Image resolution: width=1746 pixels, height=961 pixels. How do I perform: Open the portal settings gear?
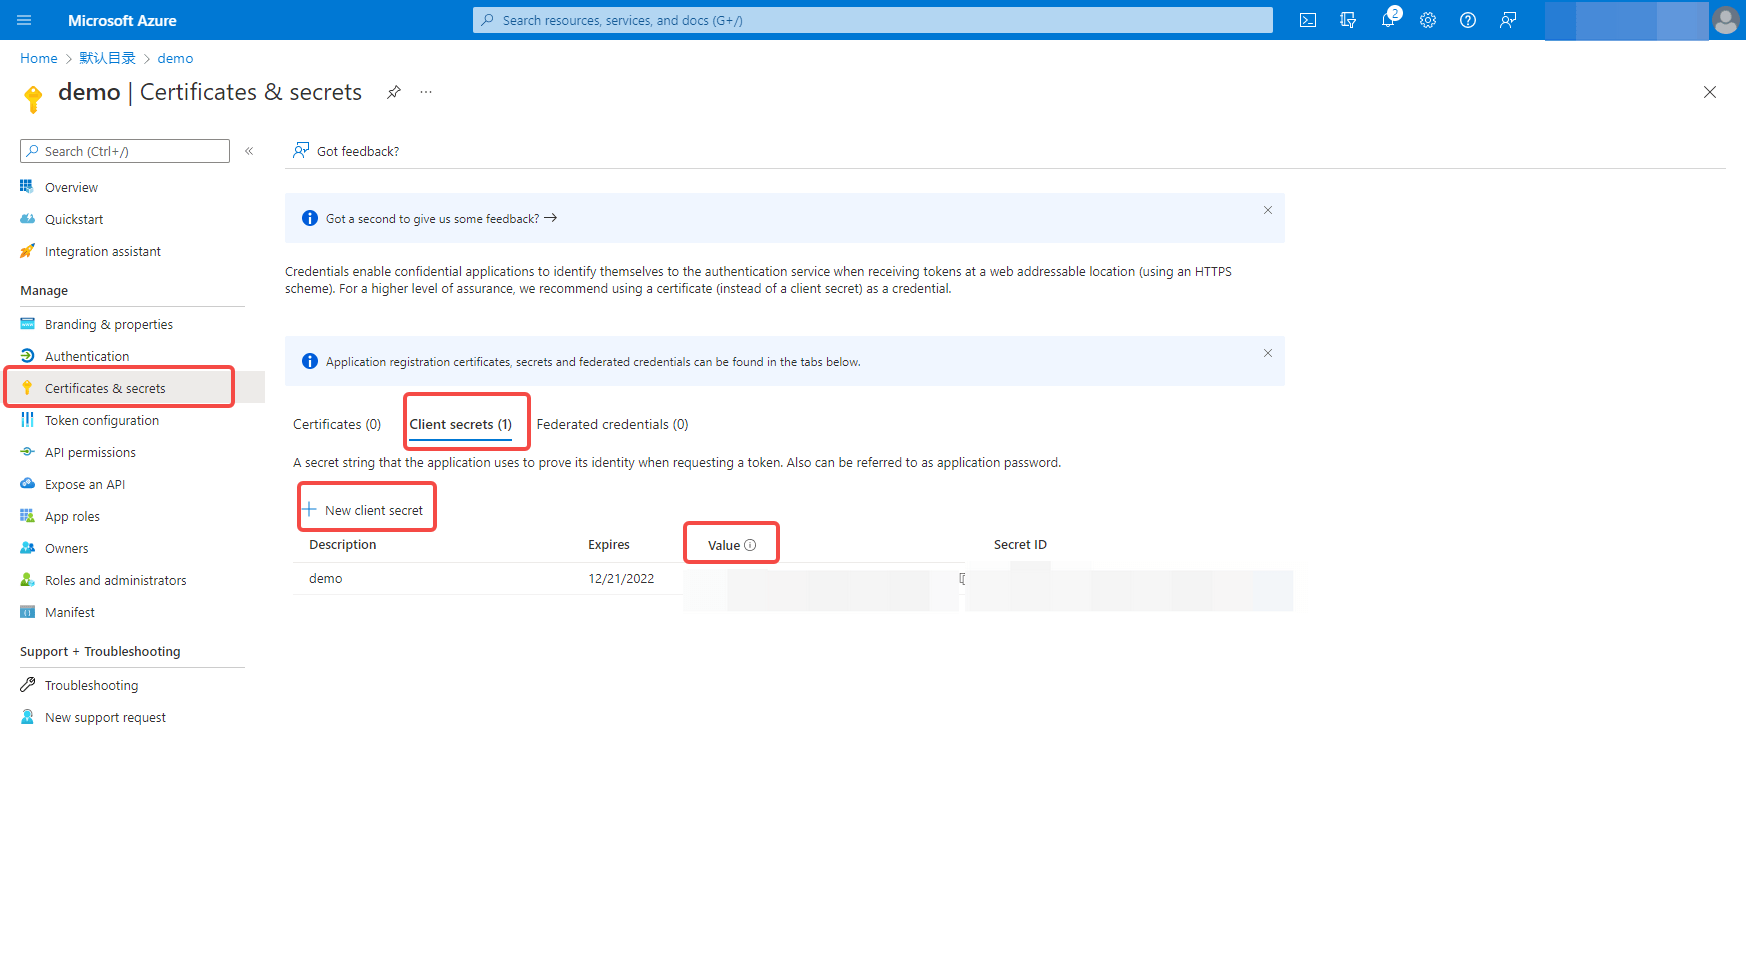pyautogui.click(x=1428, y=20)
